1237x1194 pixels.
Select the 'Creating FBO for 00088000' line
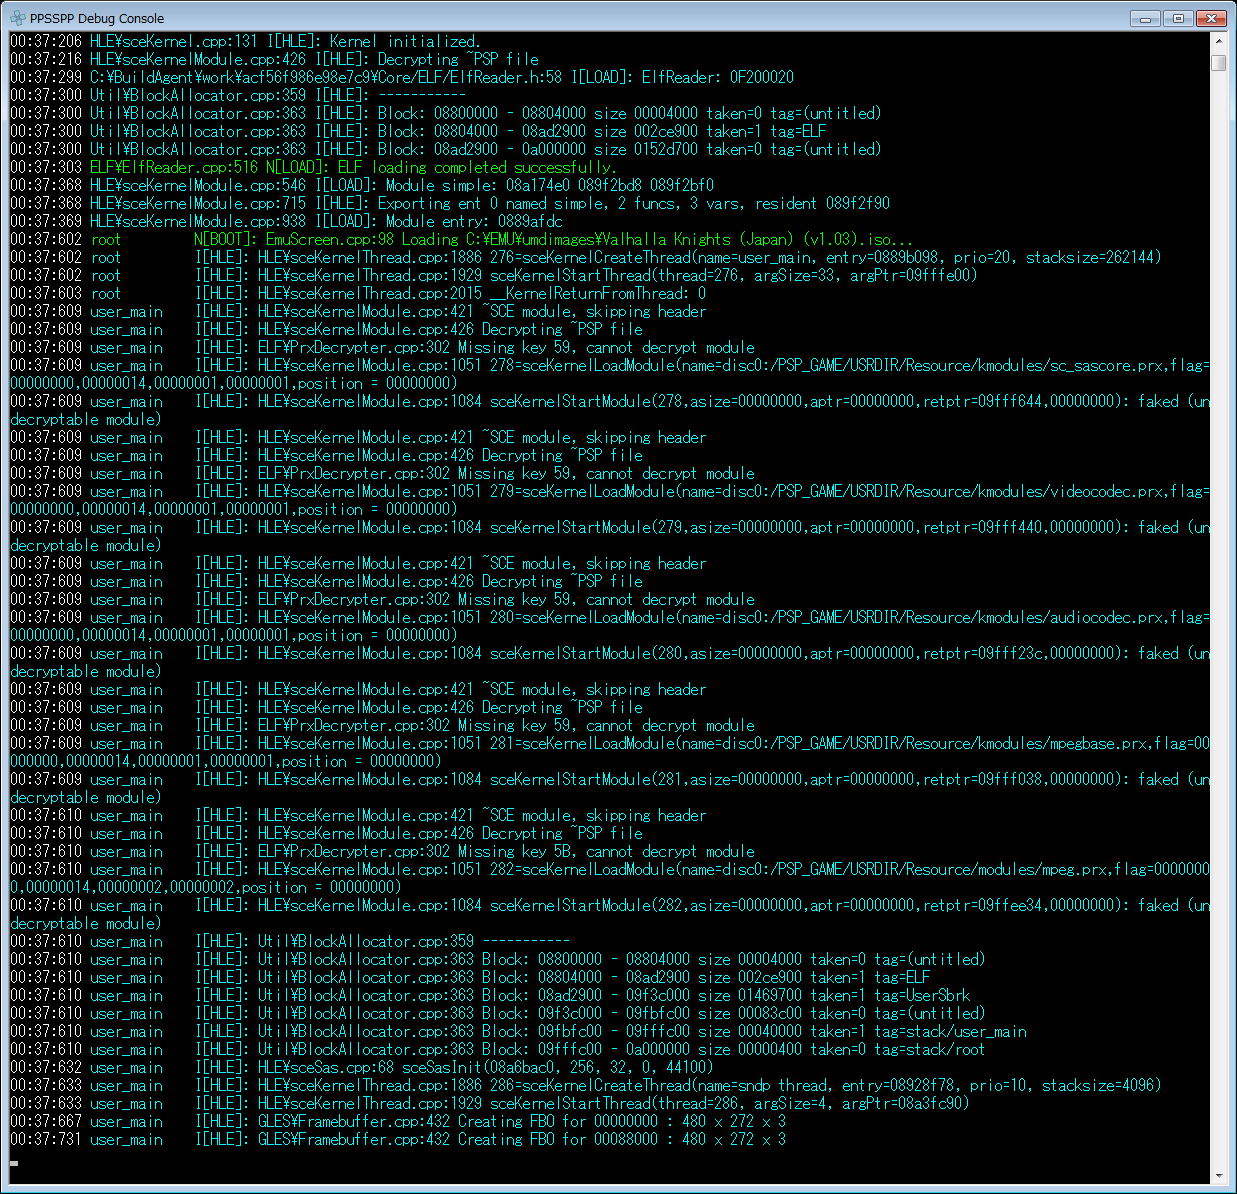(x=398, y=1139)
